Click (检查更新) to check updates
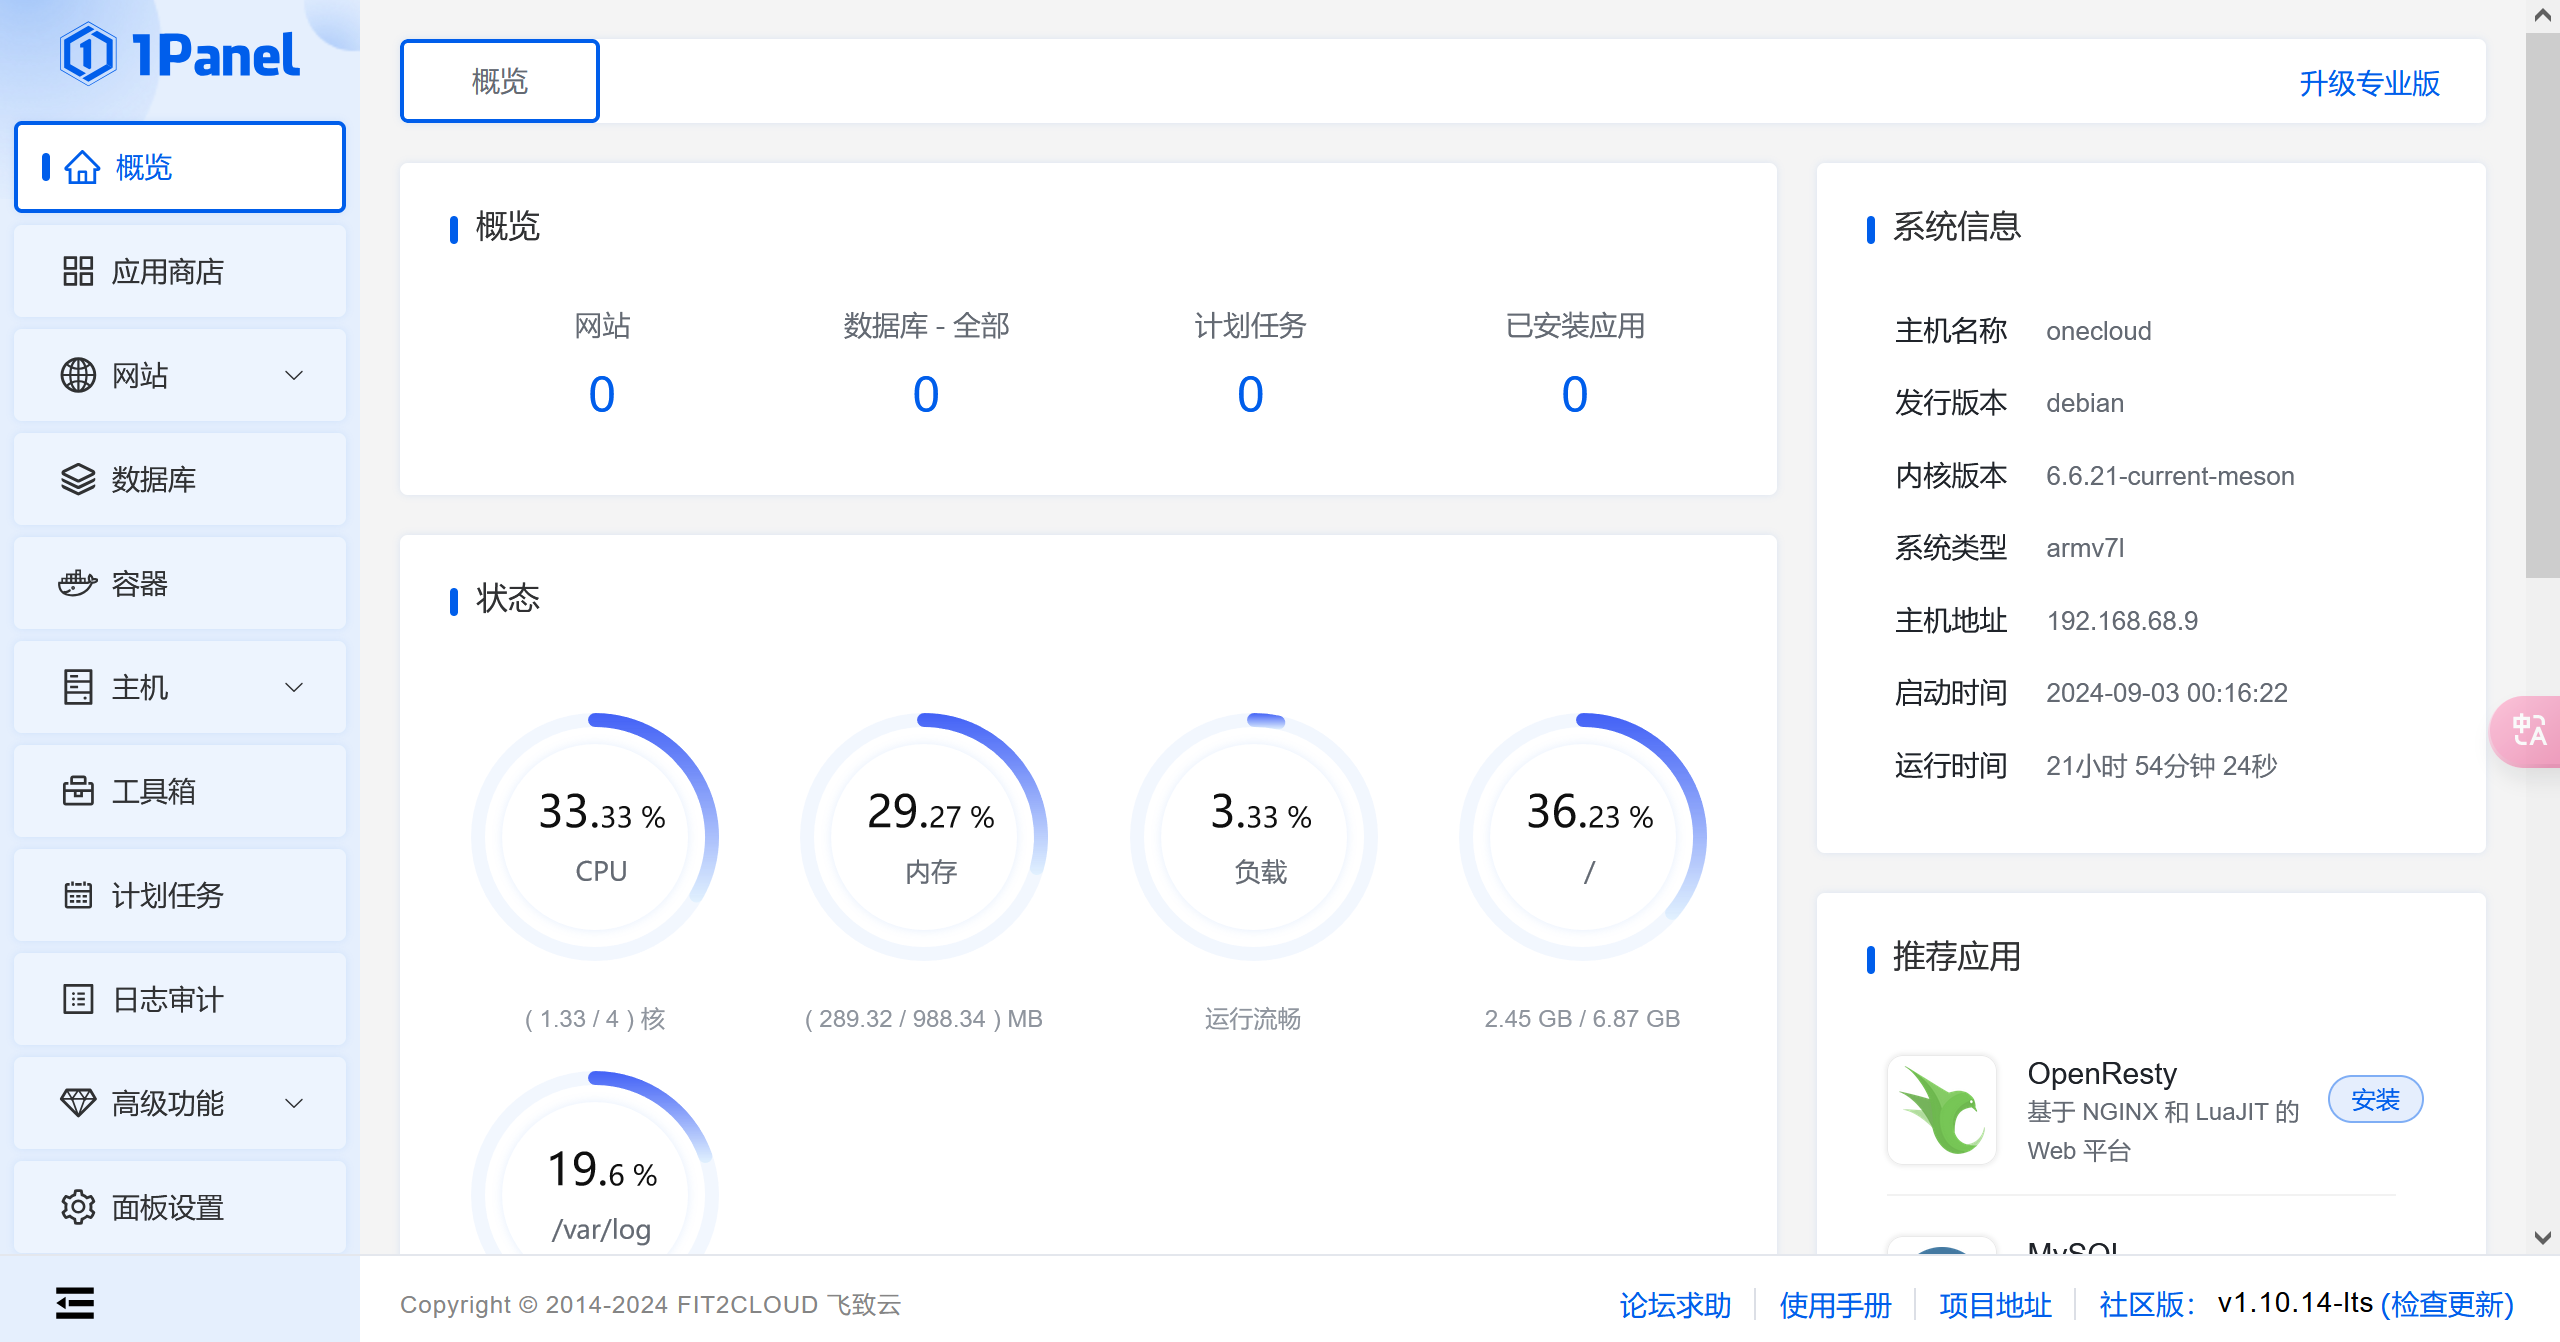 pyautogui.click(x=2447, y=1304)
